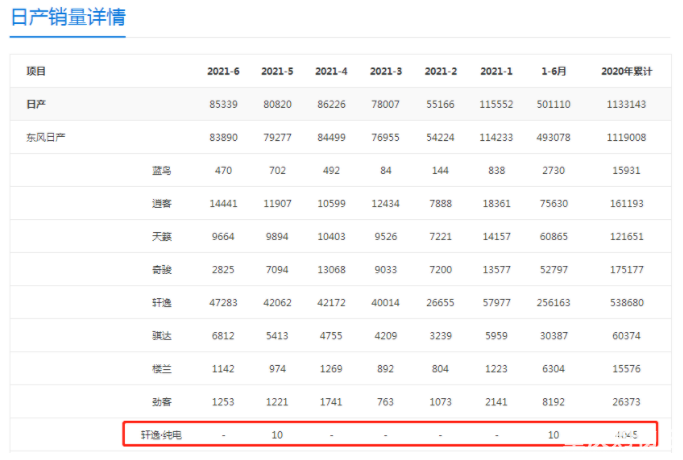This screenshot has height=460, width=683.
Task: Select the 逍客 model row label
Action: coord(162,203)
